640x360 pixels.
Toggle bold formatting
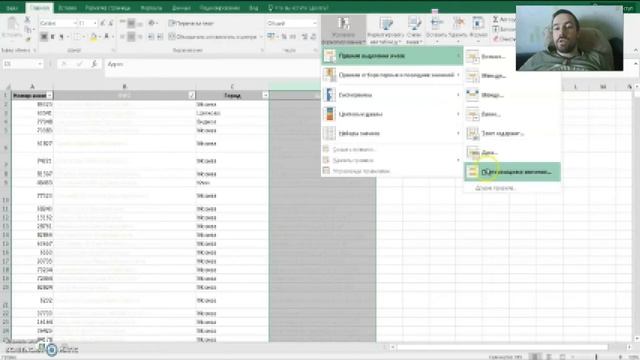[x=44, y=37]
